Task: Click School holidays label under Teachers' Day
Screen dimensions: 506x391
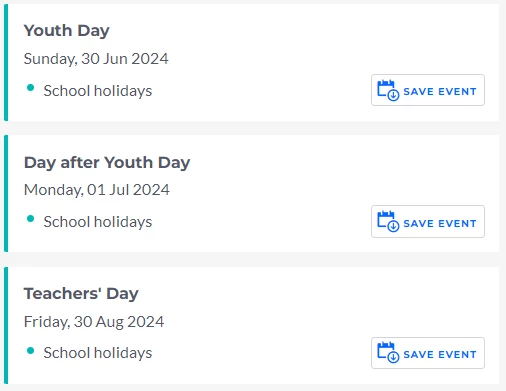Action: [x=98, y=353]
